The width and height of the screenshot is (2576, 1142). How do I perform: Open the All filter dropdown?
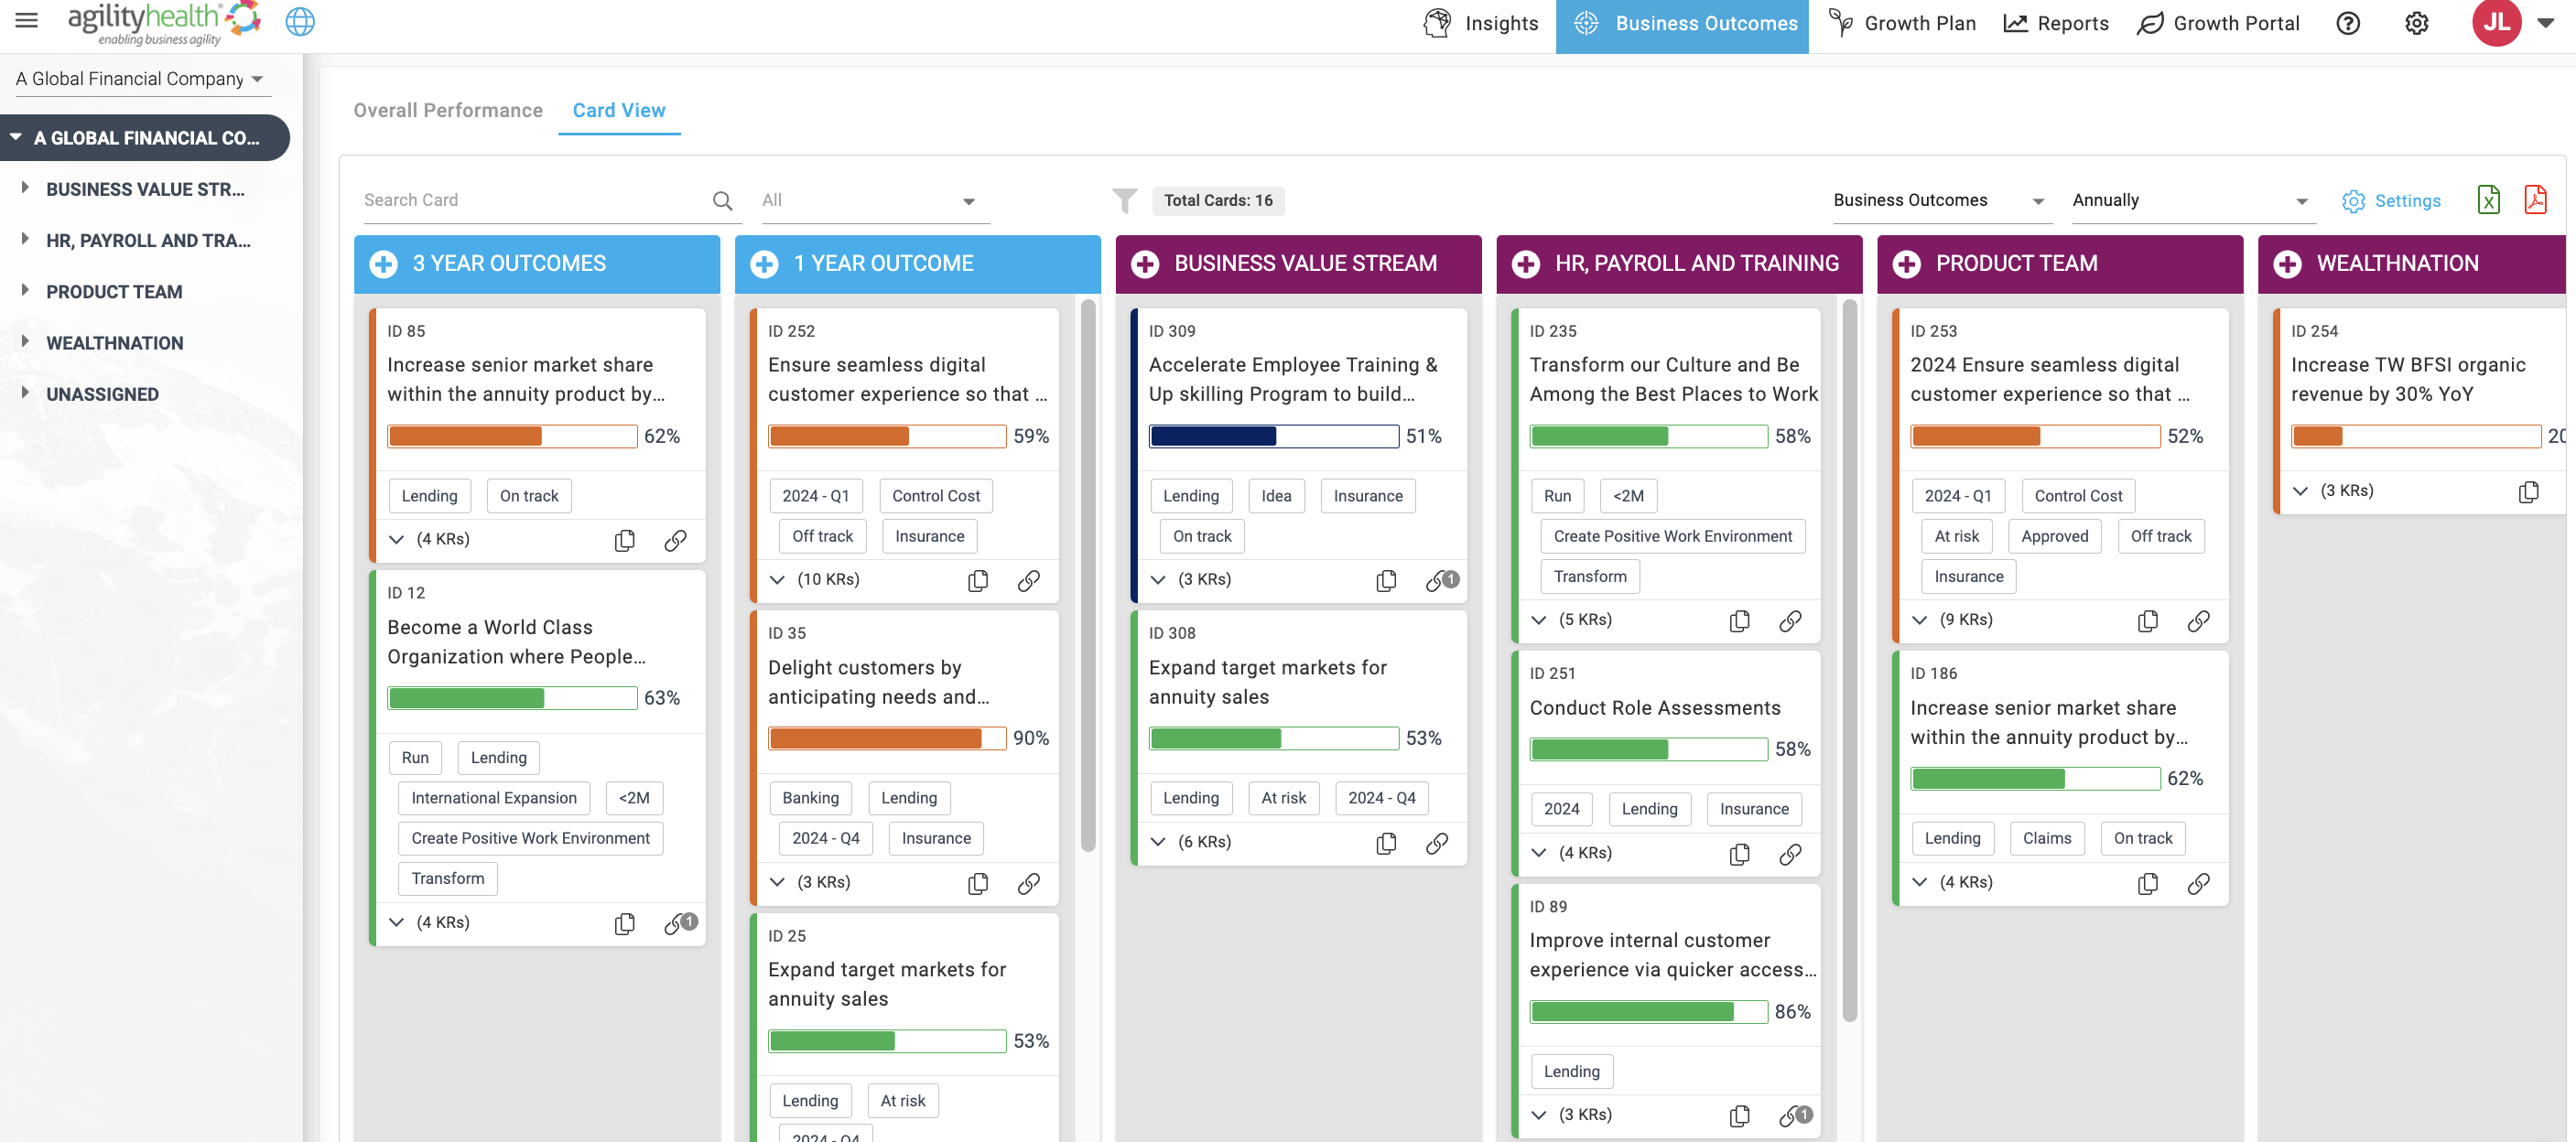pyautogui.click(x=869, y=201)
